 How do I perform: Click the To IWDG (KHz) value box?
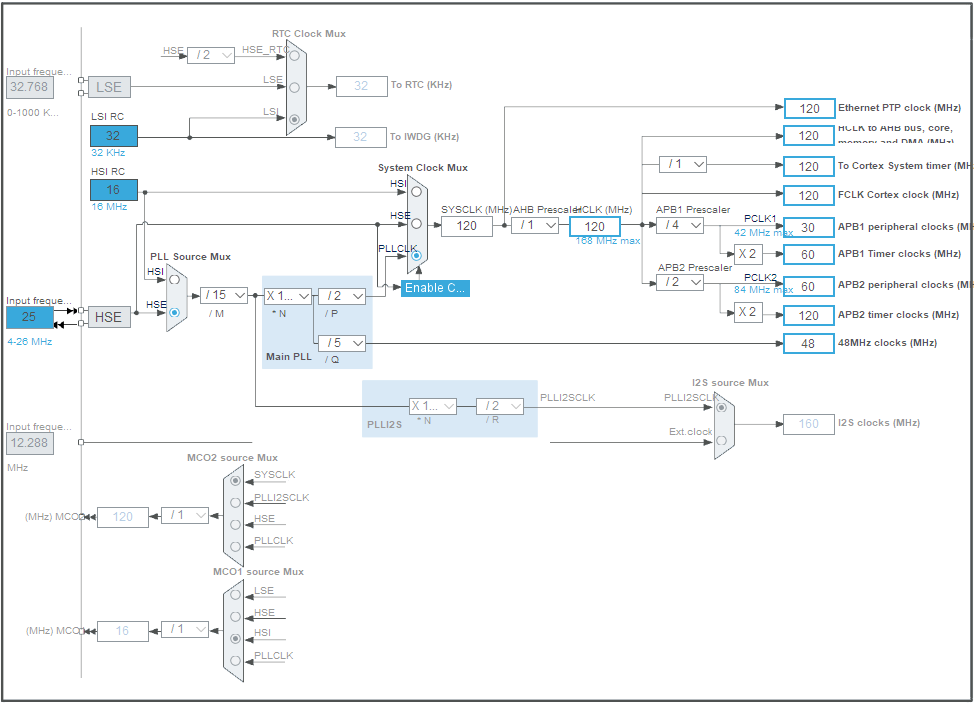pos(361,137)
